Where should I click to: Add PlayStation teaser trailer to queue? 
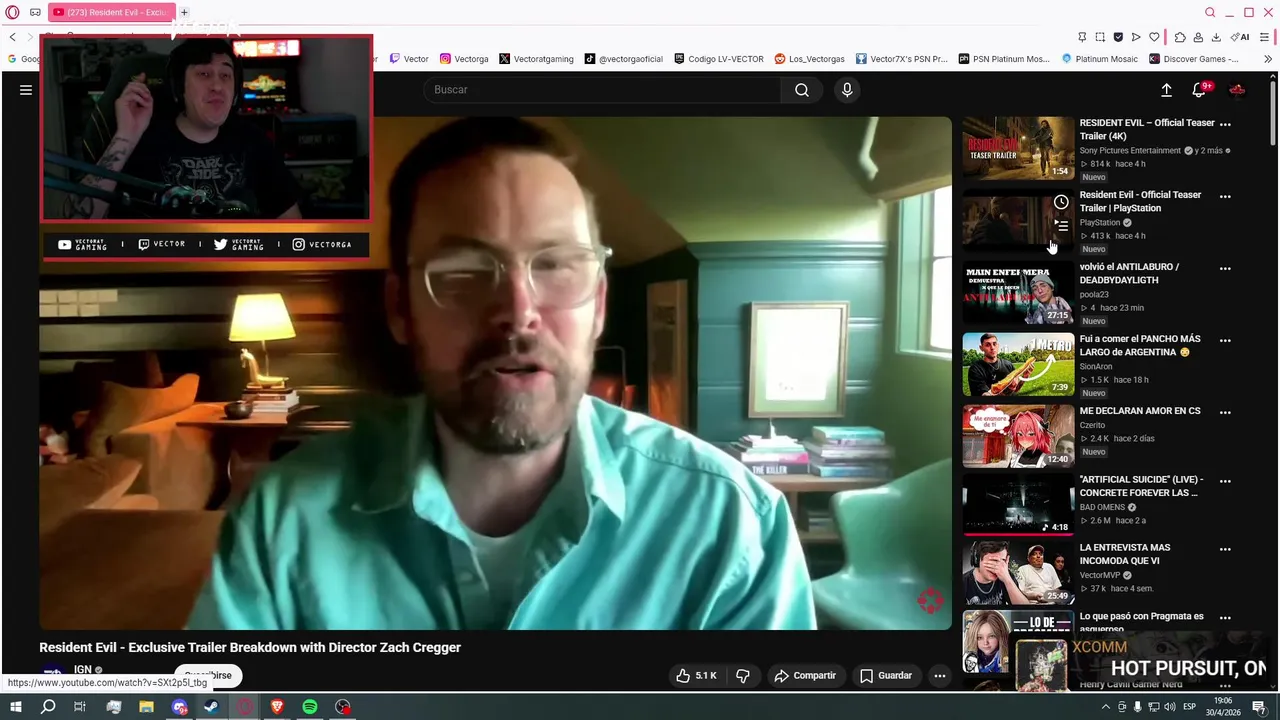pyautogui.click(x=1061, y=226)
